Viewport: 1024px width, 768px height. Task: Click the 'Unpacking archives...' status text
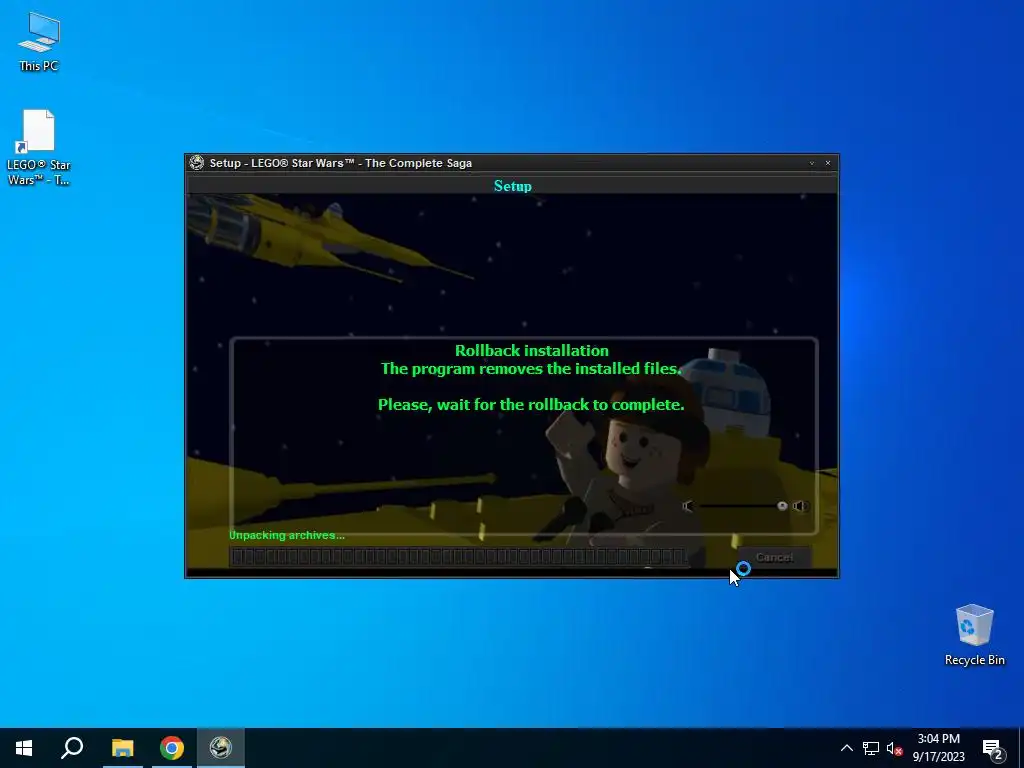[287, 535]
